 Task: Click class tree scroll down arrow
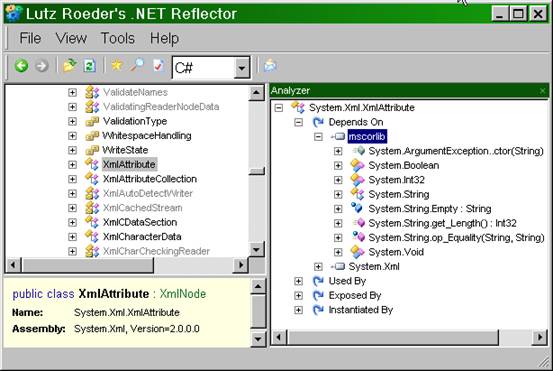pyautogui.click(x=256, y=249)
